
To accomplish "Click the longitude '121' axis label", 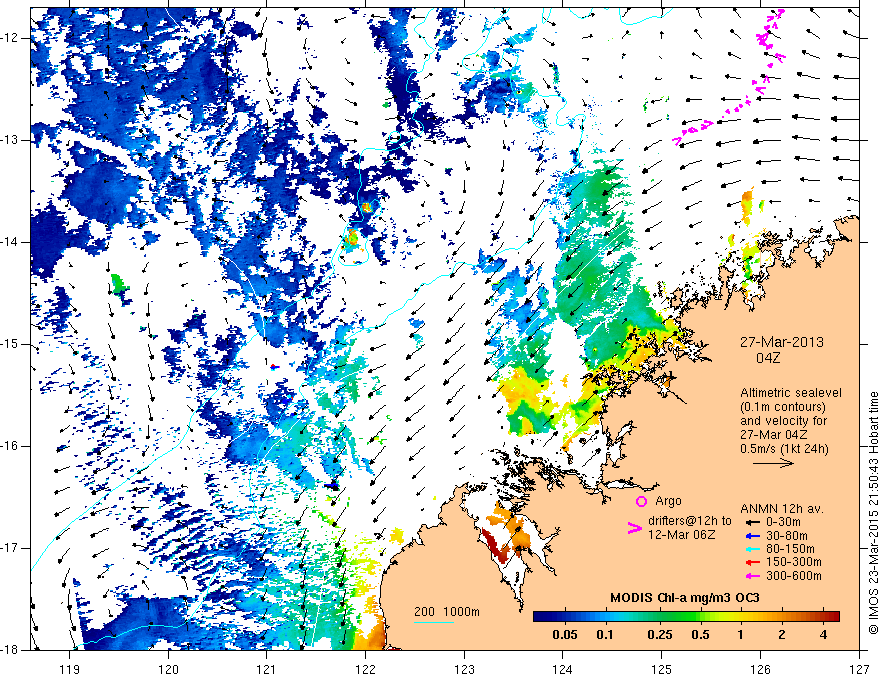I will click(x=267, y=669).
